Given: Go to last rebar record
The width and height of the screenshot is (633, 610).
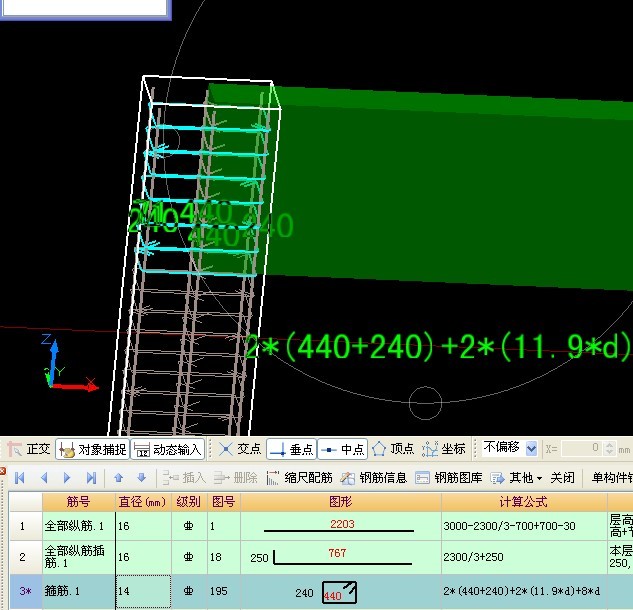Looking at the screenshot, I should click(x=91, y=478).
